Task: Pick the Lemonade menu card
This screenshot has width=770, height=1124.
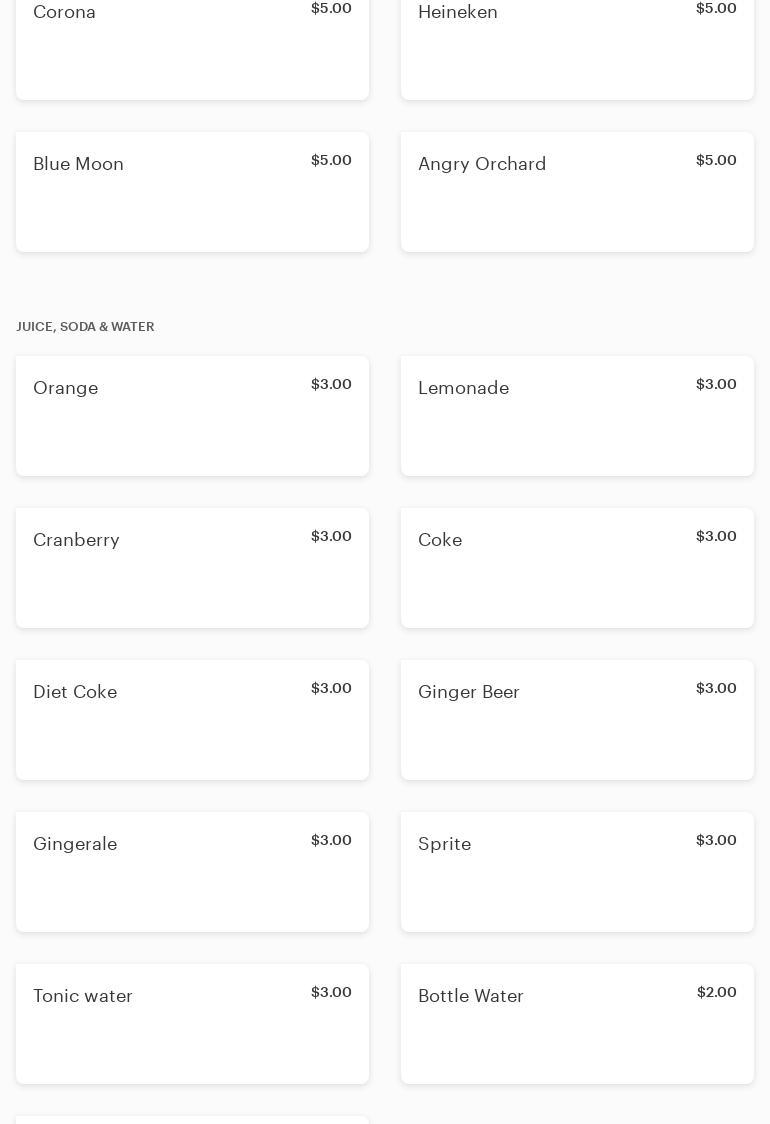Action: [577, 416]
